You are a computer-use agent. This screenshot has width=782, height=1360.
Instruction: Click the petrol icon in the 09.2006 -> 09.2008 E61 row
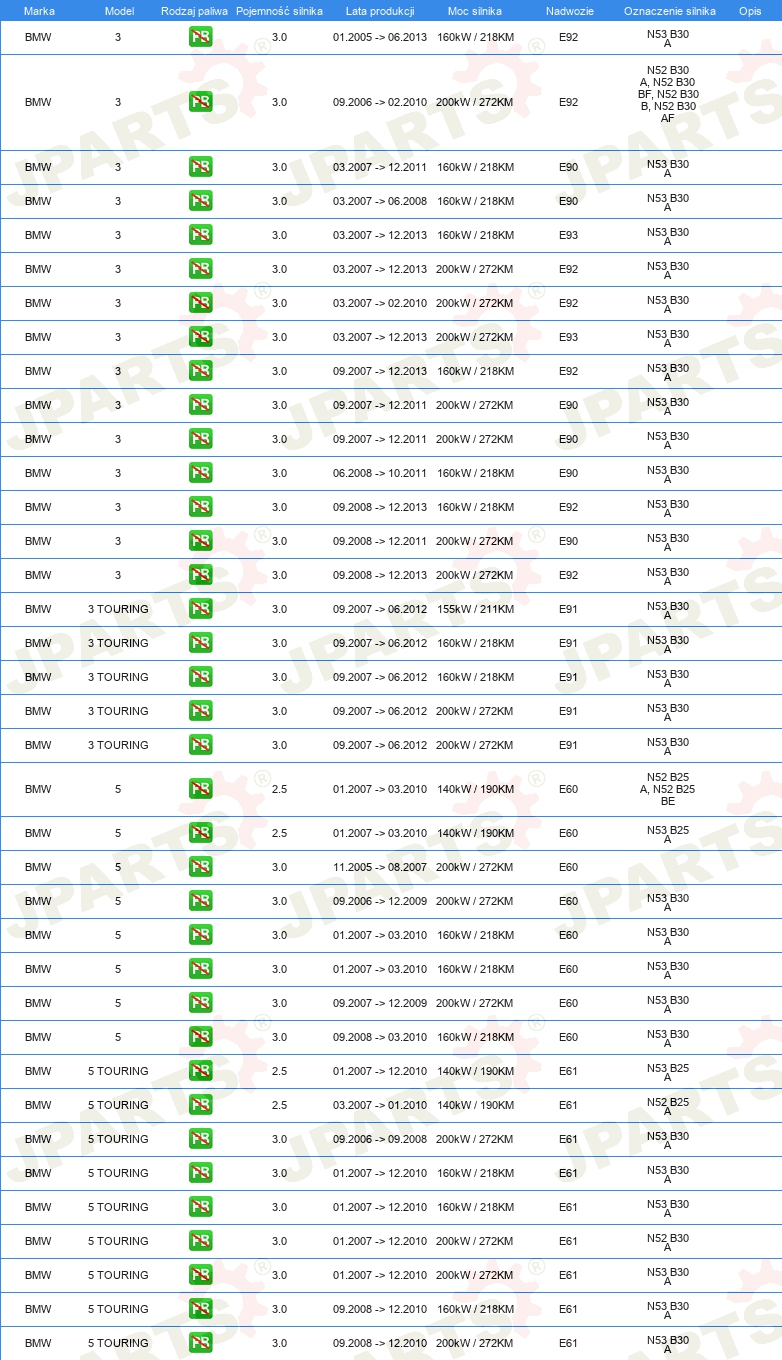(200, 1139)
